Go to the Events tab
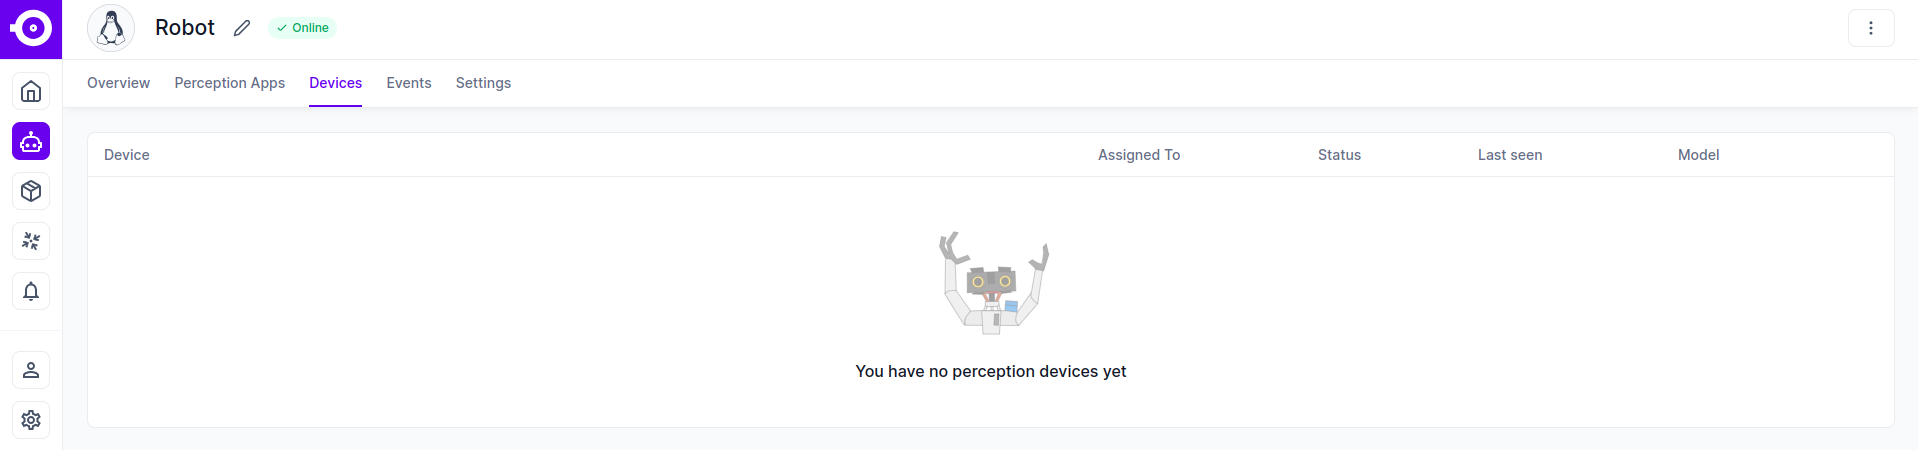The image size is (1918, 450). (409, 83)
